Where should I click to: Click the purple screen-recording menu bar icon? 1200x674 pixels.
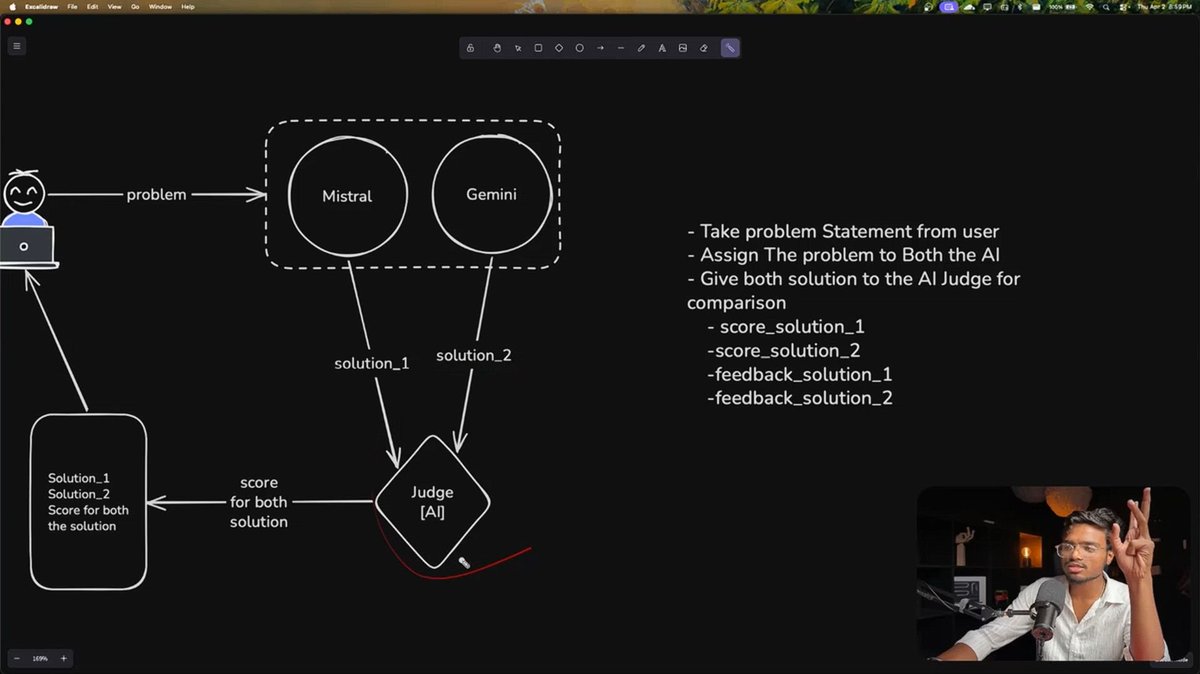(948, 7)
